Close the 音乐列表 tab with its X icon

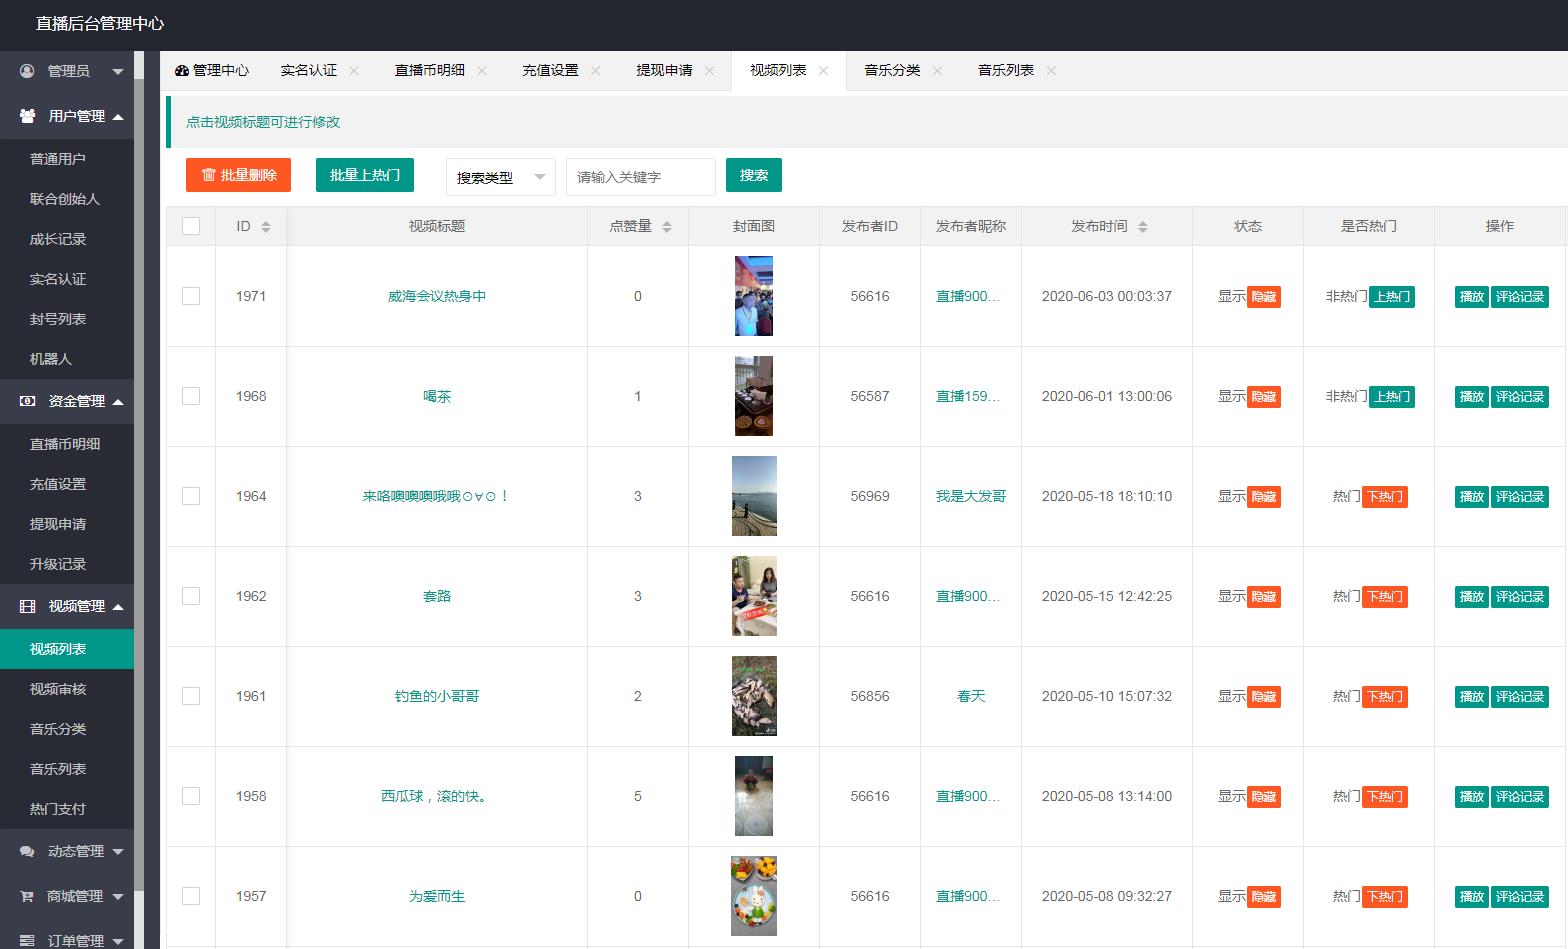(1051, 71)
